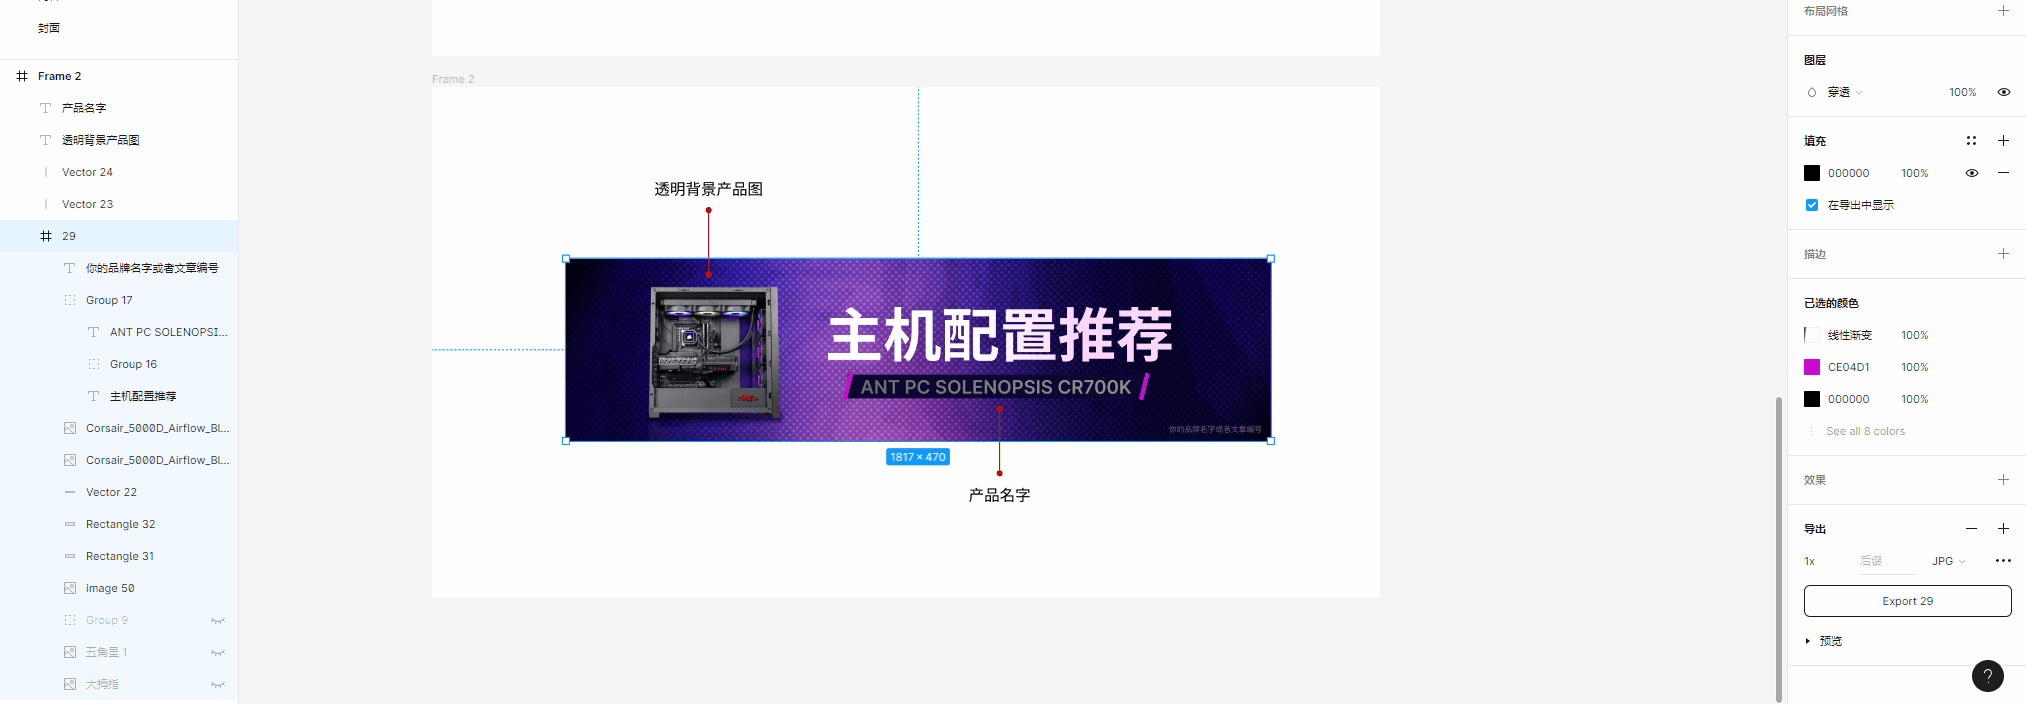Add a layout grid with plus icon
Image resolution: width=2026 pixels, height=704 pixels.
pyautogui.click(x=2003, y=11)
